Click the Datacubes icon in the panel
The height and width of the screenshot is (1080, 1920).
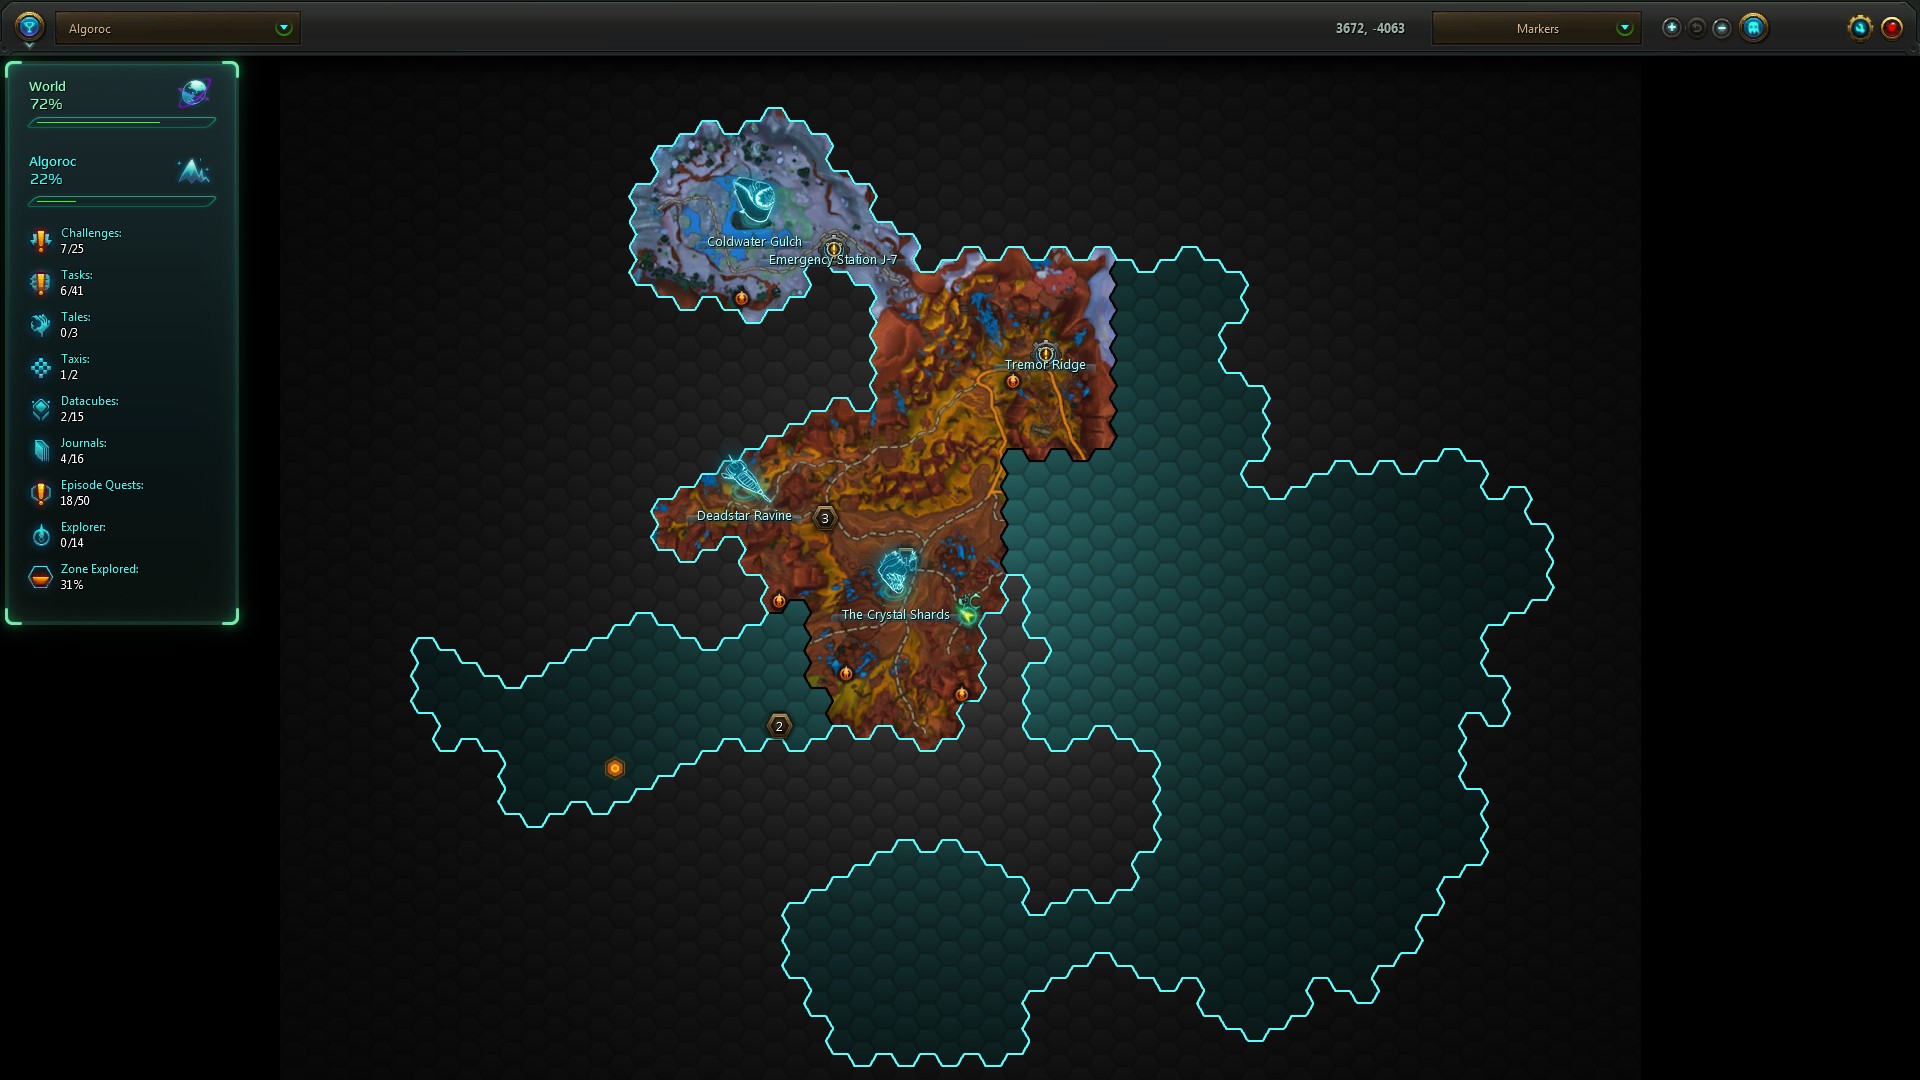40,409
